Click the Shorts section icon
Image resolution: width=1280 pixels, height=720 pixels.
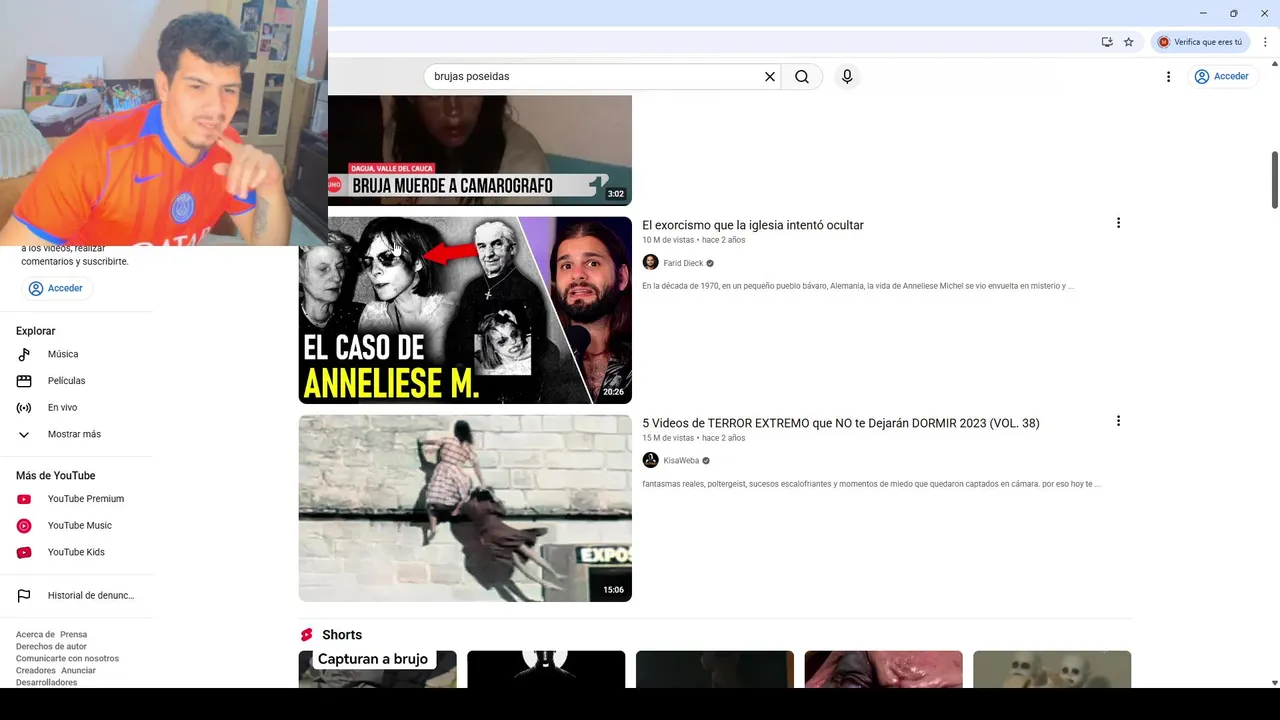click(x=307, y=635)
